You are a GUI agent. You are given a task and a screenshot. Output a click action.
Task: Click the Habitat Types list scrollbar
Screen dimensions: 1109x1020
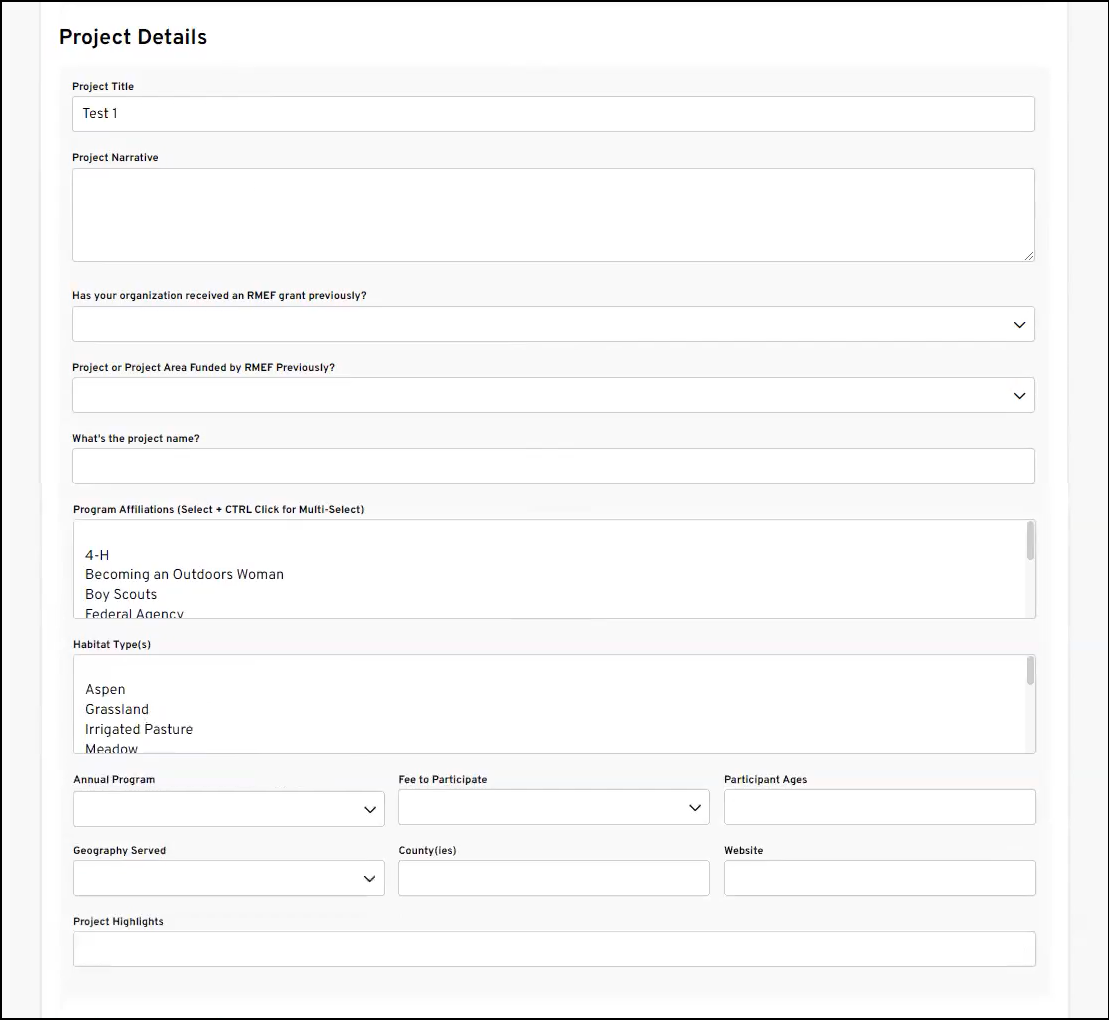click(x=1030, y=672)
